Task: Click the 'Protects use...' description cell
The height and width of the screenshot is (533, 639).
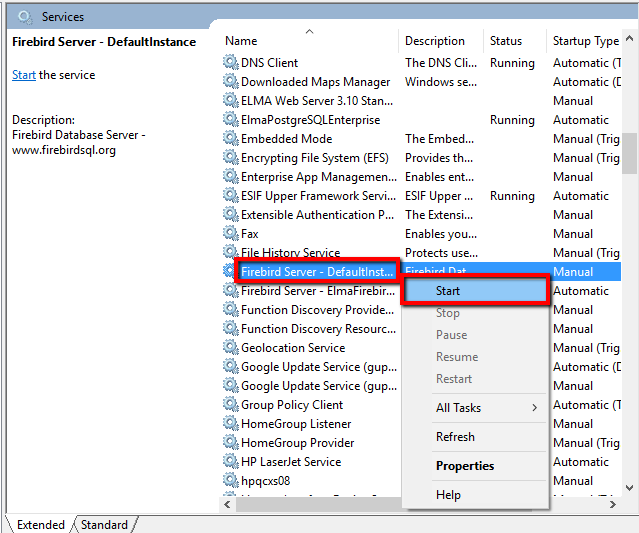Action: pyautogui.click(x=441, y=253)
